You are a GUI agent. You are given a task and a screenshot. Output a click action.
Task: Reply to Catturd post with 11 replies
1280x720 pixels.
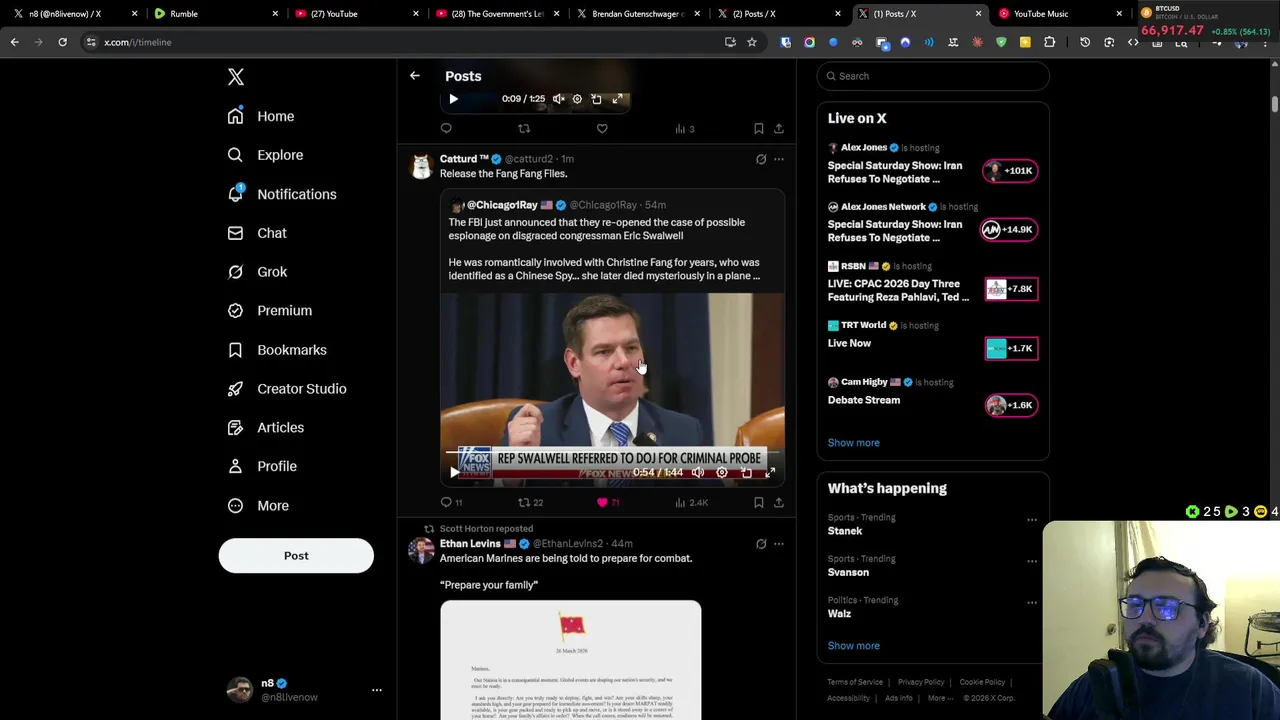pyautogui.click(x=451, y=502)
